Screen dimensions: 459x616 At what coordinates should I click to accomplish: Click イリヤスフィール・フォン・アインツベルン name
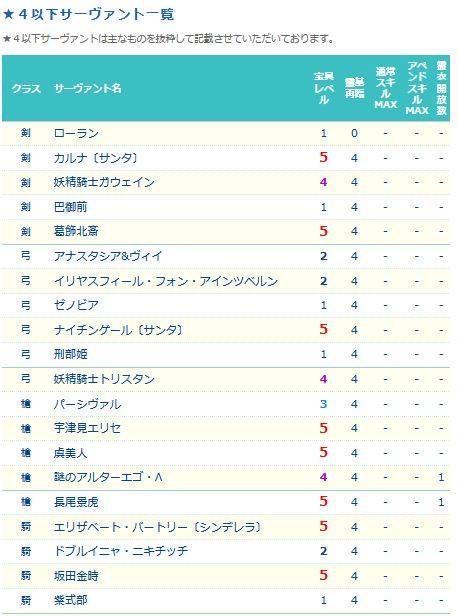click(x=166, y=281)
